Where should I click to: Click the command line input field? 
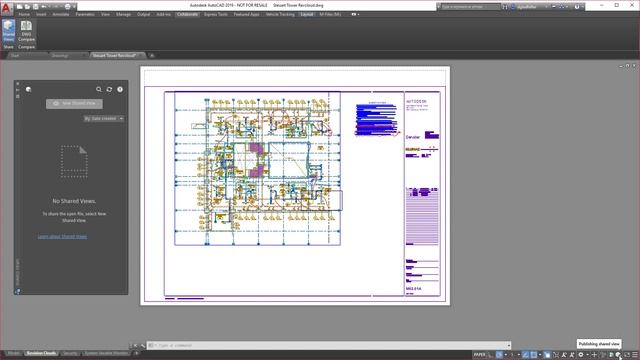[x=329, y=345]
